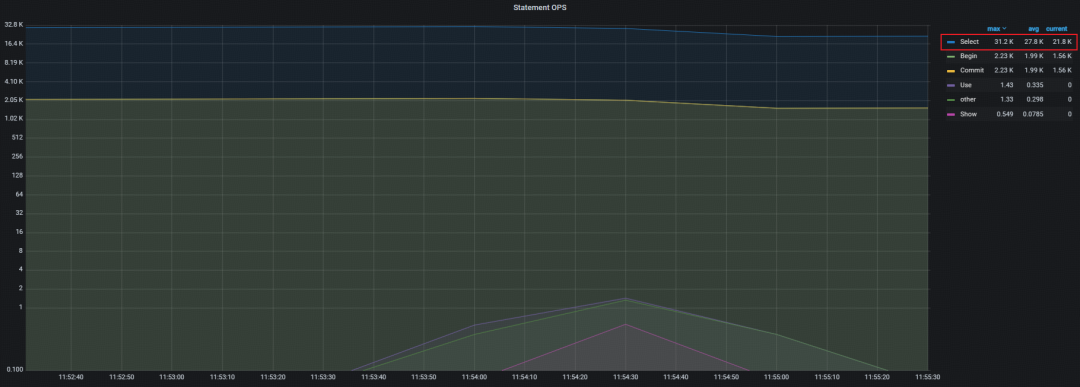
Task: Open the purple Use series color swatch
Action: 951,85
